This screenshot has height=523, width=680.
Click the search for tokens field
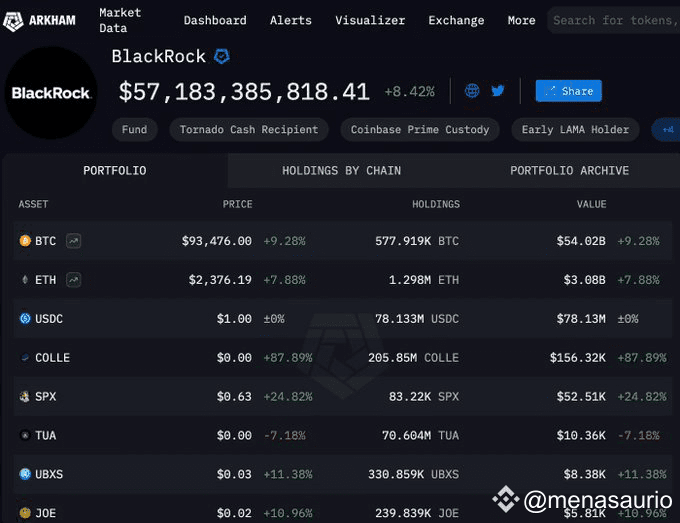click(x=612, y=20)
